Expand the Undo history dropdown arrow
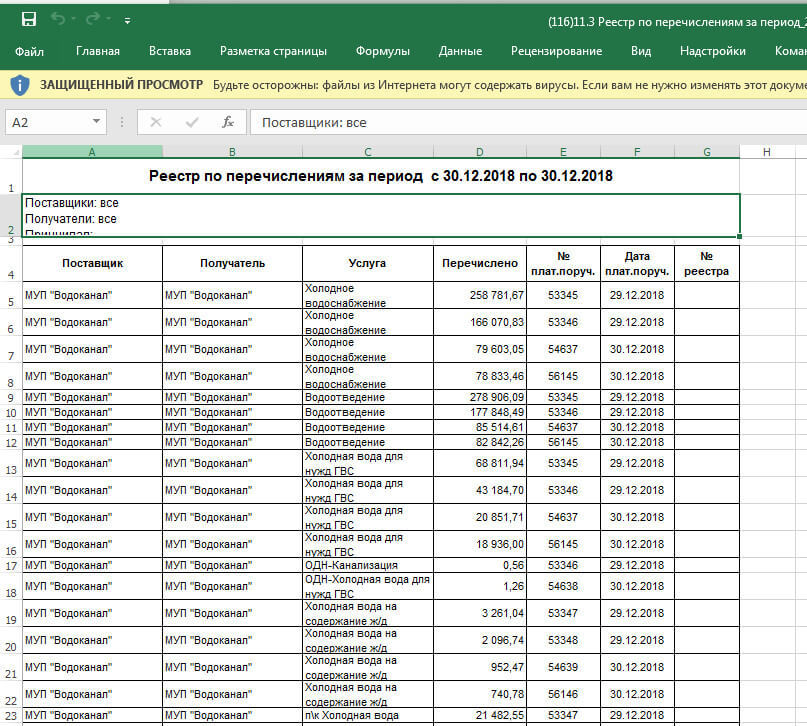This screenshot has width=807, height=726. (x=74, y=20)
